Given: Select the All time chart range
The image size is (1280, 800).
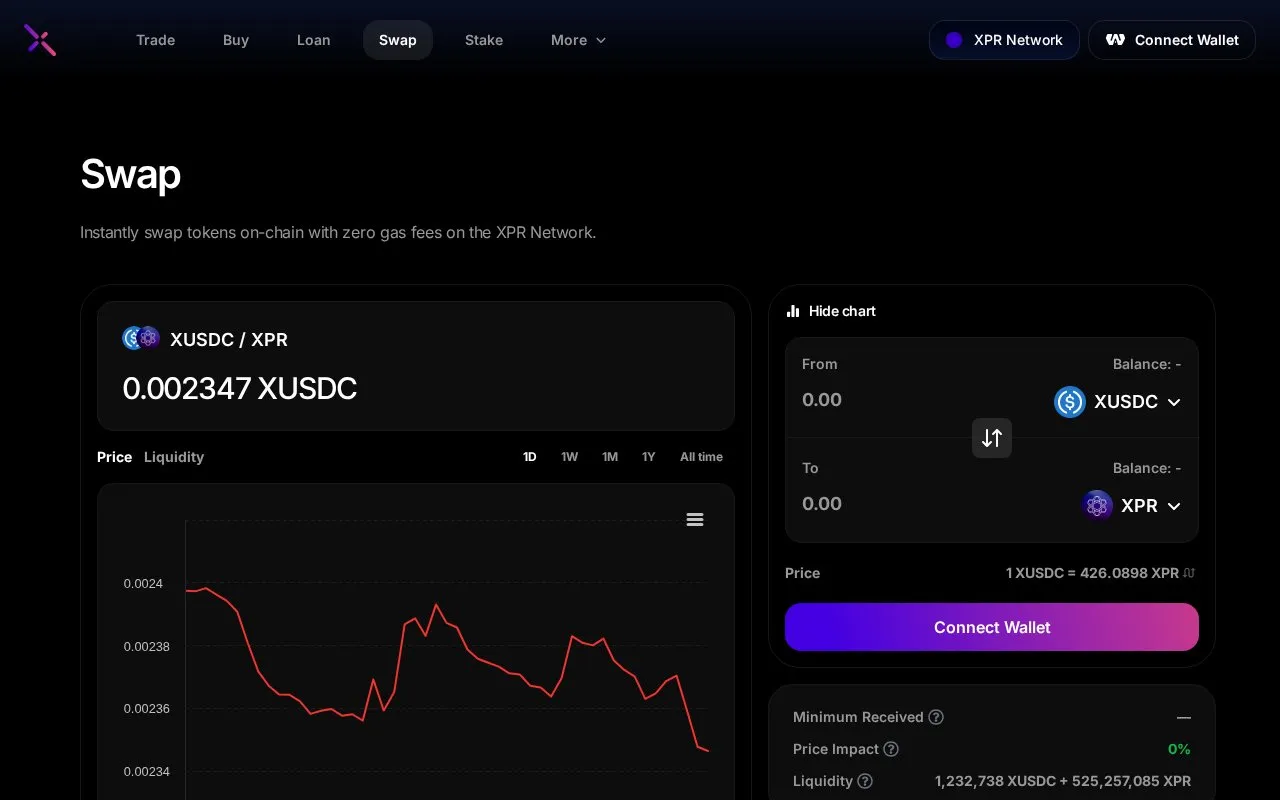Looking at the screenshot, I should [x=701, y=457].
